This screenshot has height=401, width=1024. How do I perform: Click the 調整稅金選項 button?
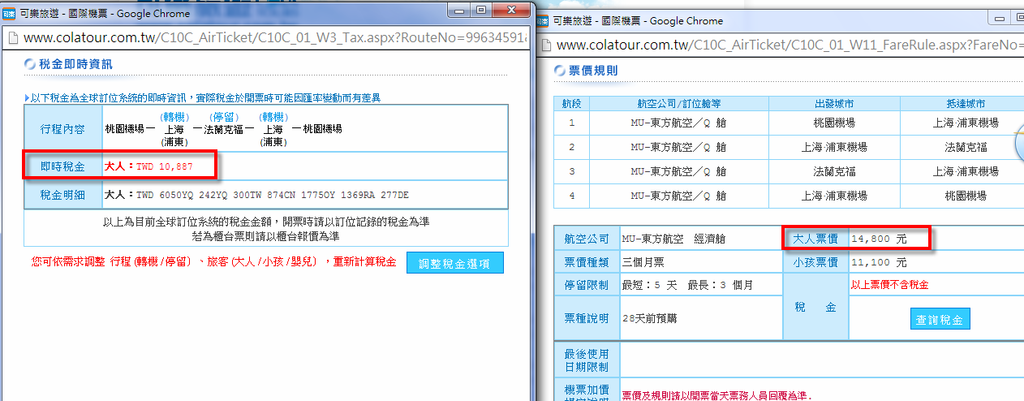[455, 263]
